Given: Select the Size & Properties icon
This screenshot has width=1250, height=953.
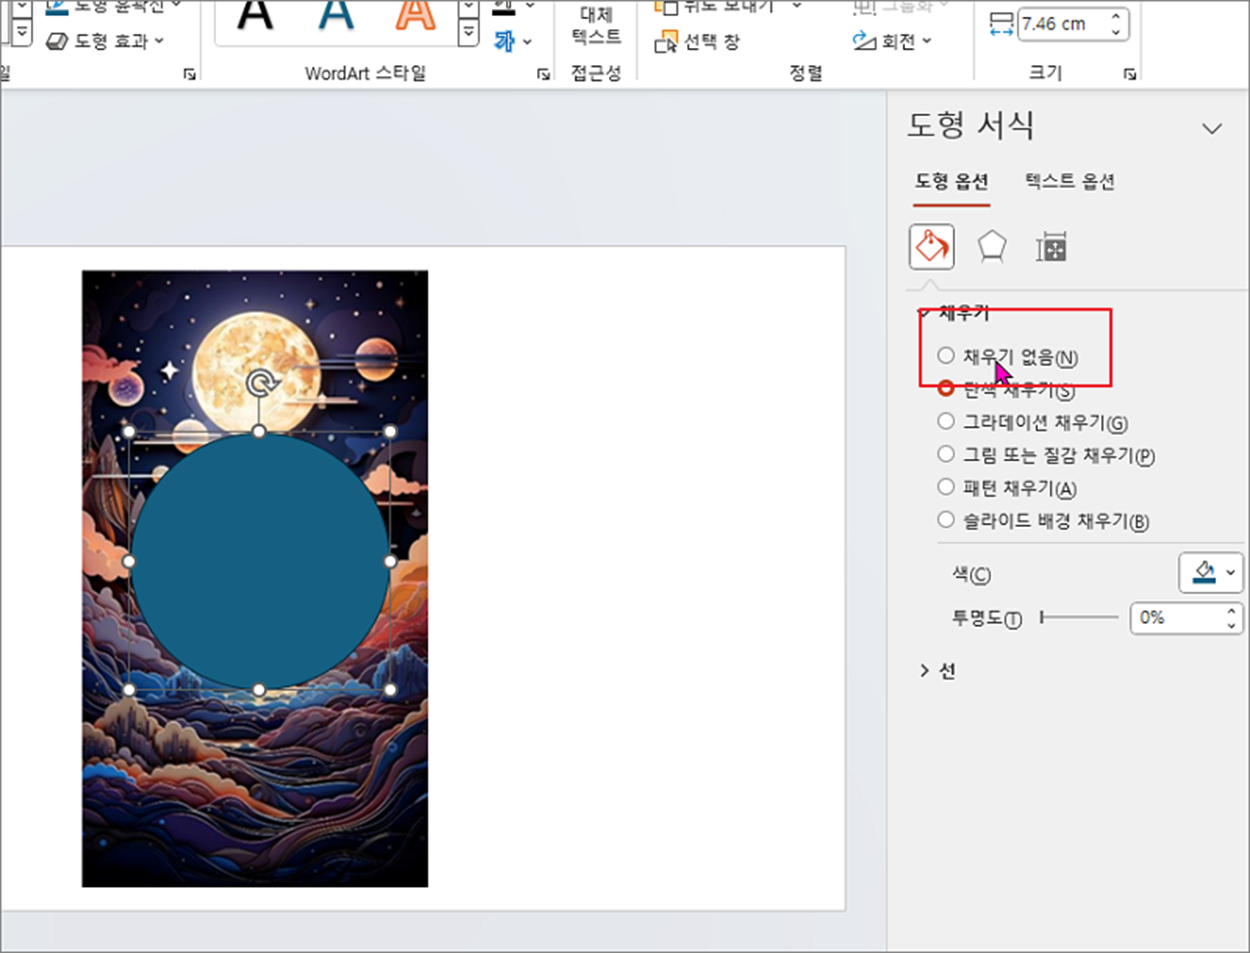Looking at the screenshot, I should (x=1051, y=247).
